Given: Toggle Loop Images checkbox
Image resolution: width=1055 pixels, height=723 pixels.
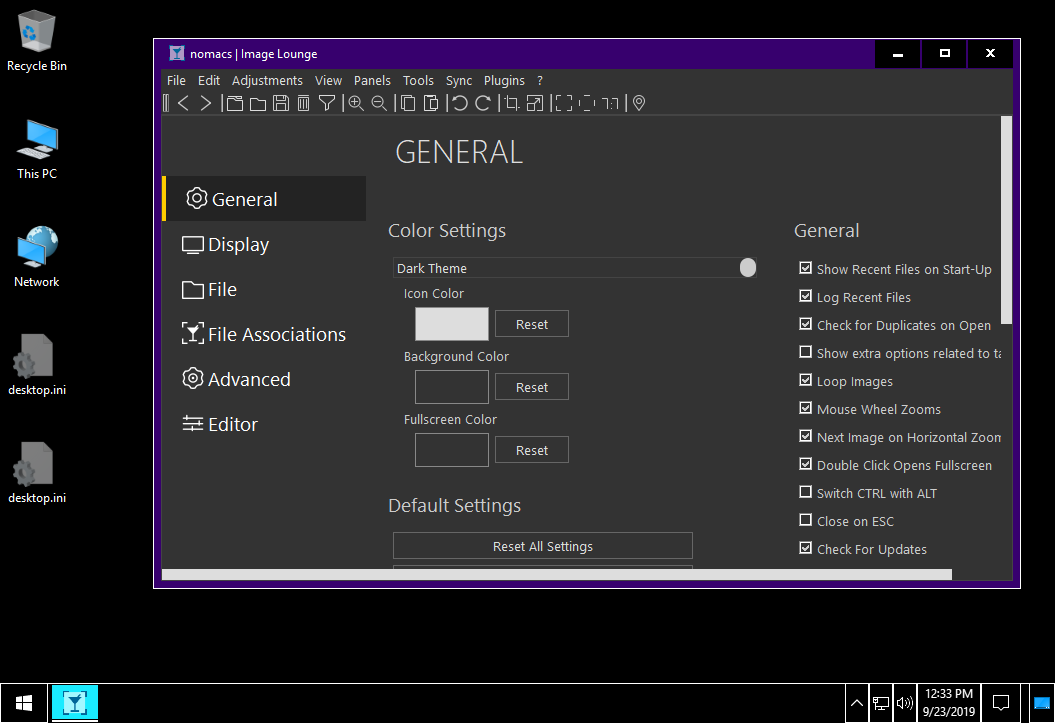Looking at the screenshot, I should [805, 380].
